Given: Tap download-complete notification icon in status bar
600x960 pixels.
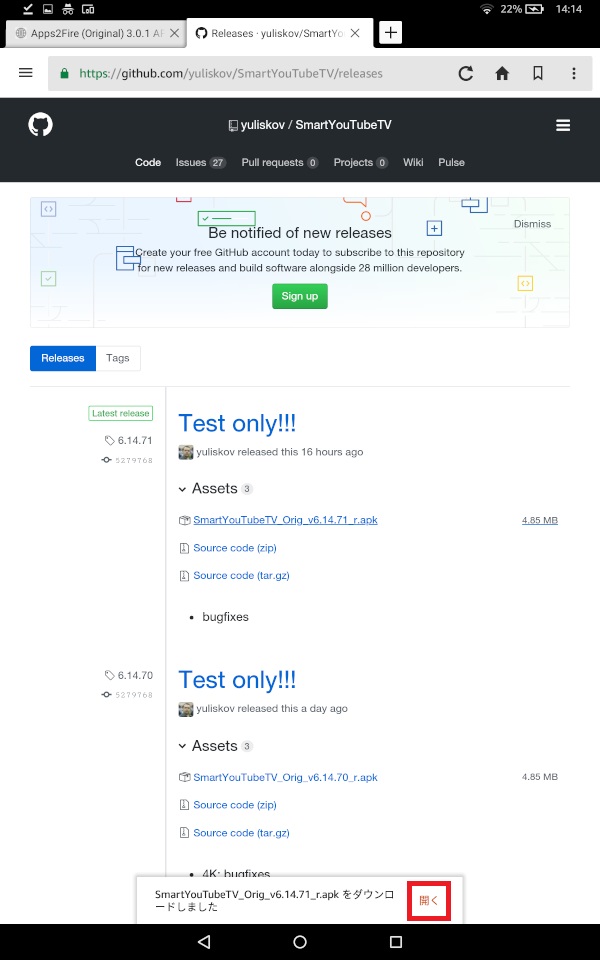Looking at the screenshot, I should click(28, 9).
